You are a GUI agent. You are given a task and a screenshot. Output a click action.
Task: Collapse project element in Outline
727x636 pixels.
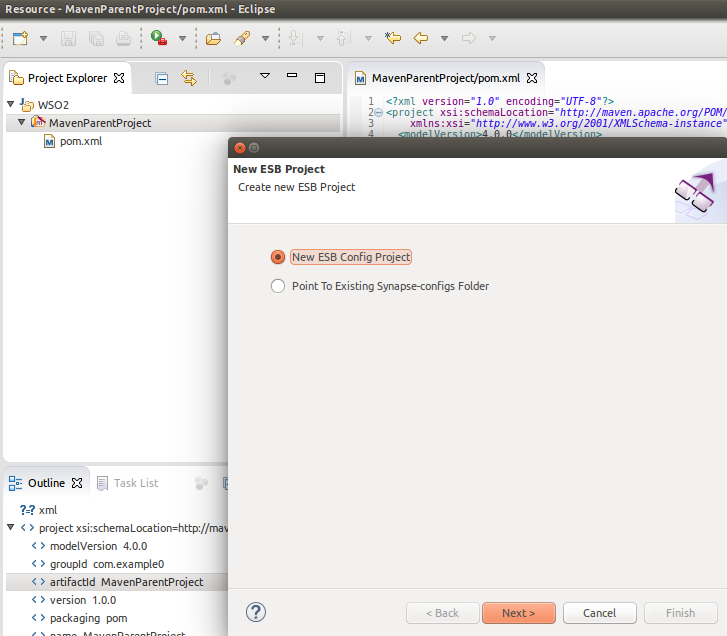pyautogui.click(x=11, y=528)
